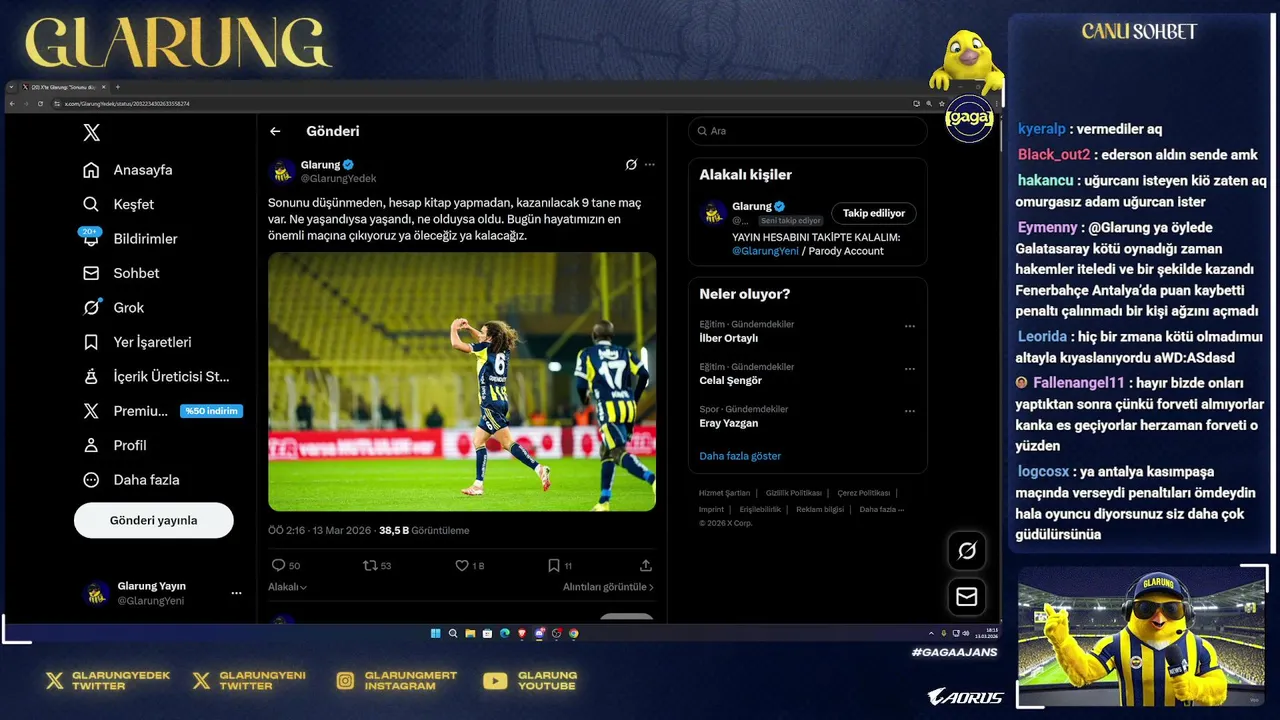Click the taskbar search icon
1280x720 pixels.
[453, 633]
